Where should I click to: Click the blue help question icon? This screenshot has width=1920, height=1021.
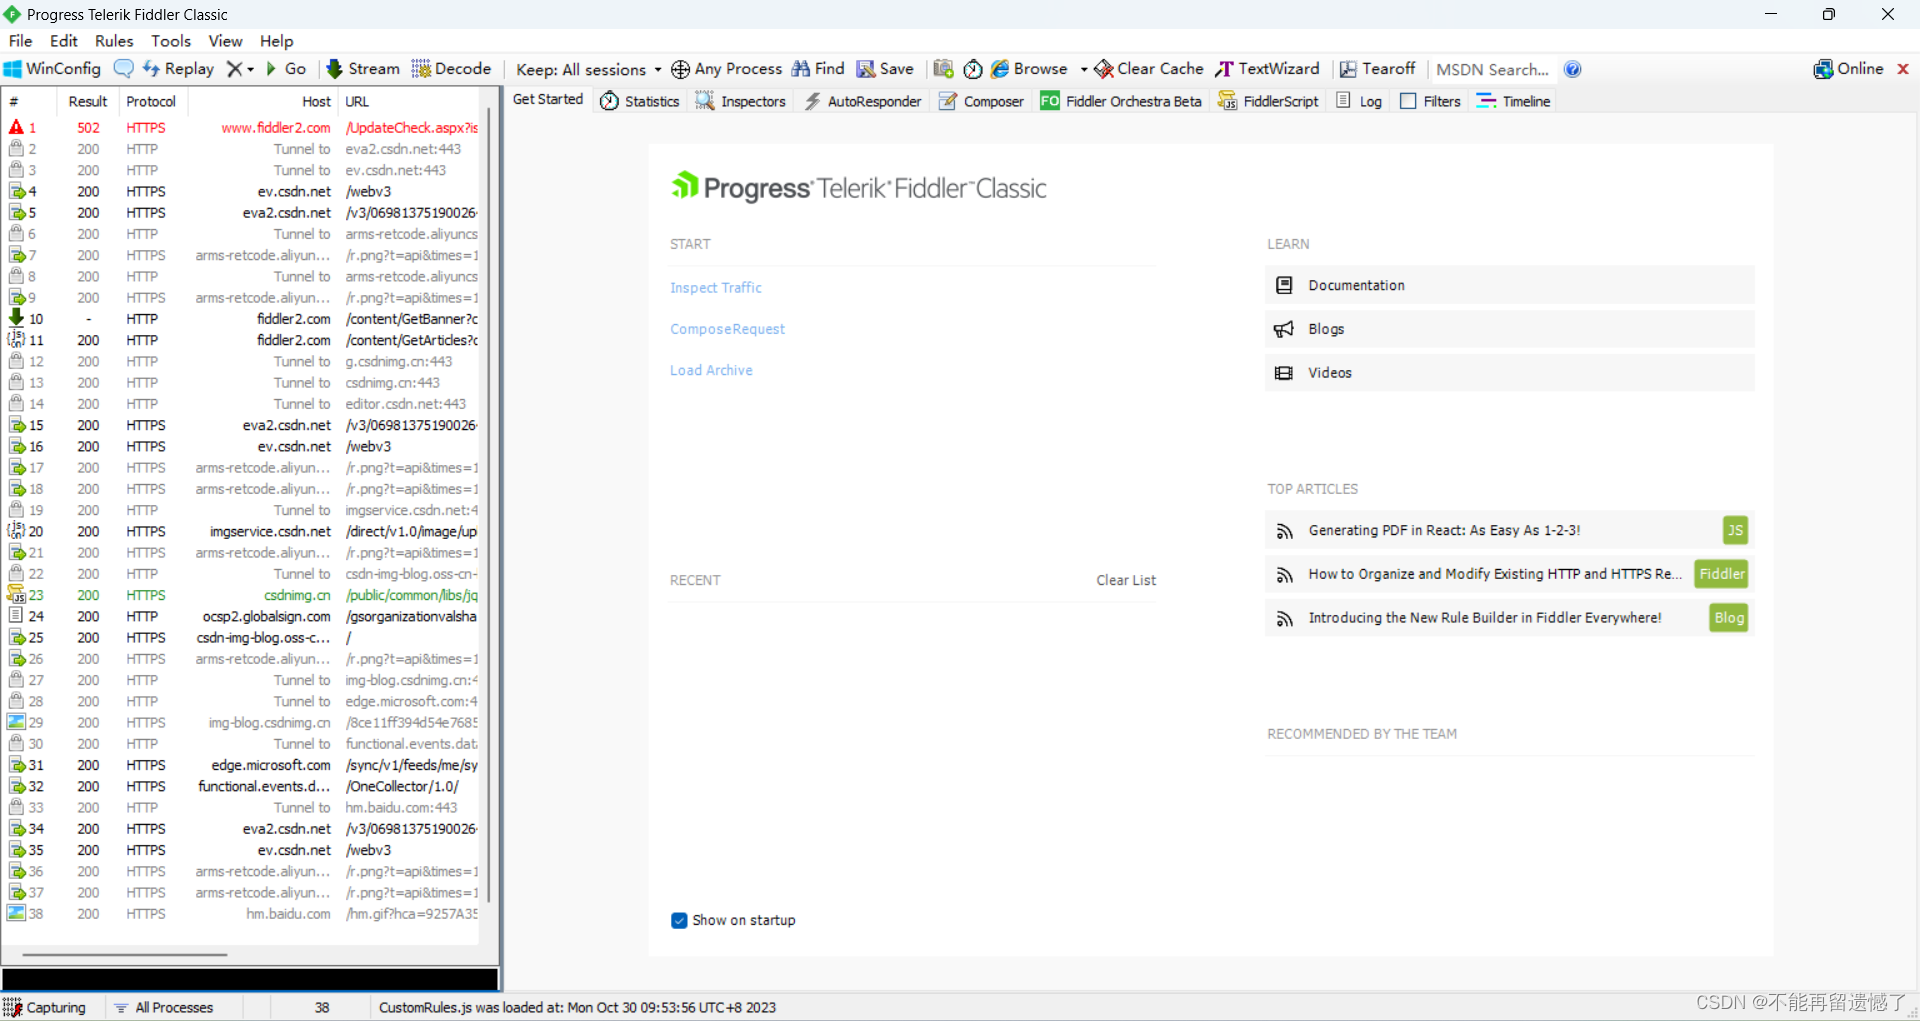(x=1573, y=69)
